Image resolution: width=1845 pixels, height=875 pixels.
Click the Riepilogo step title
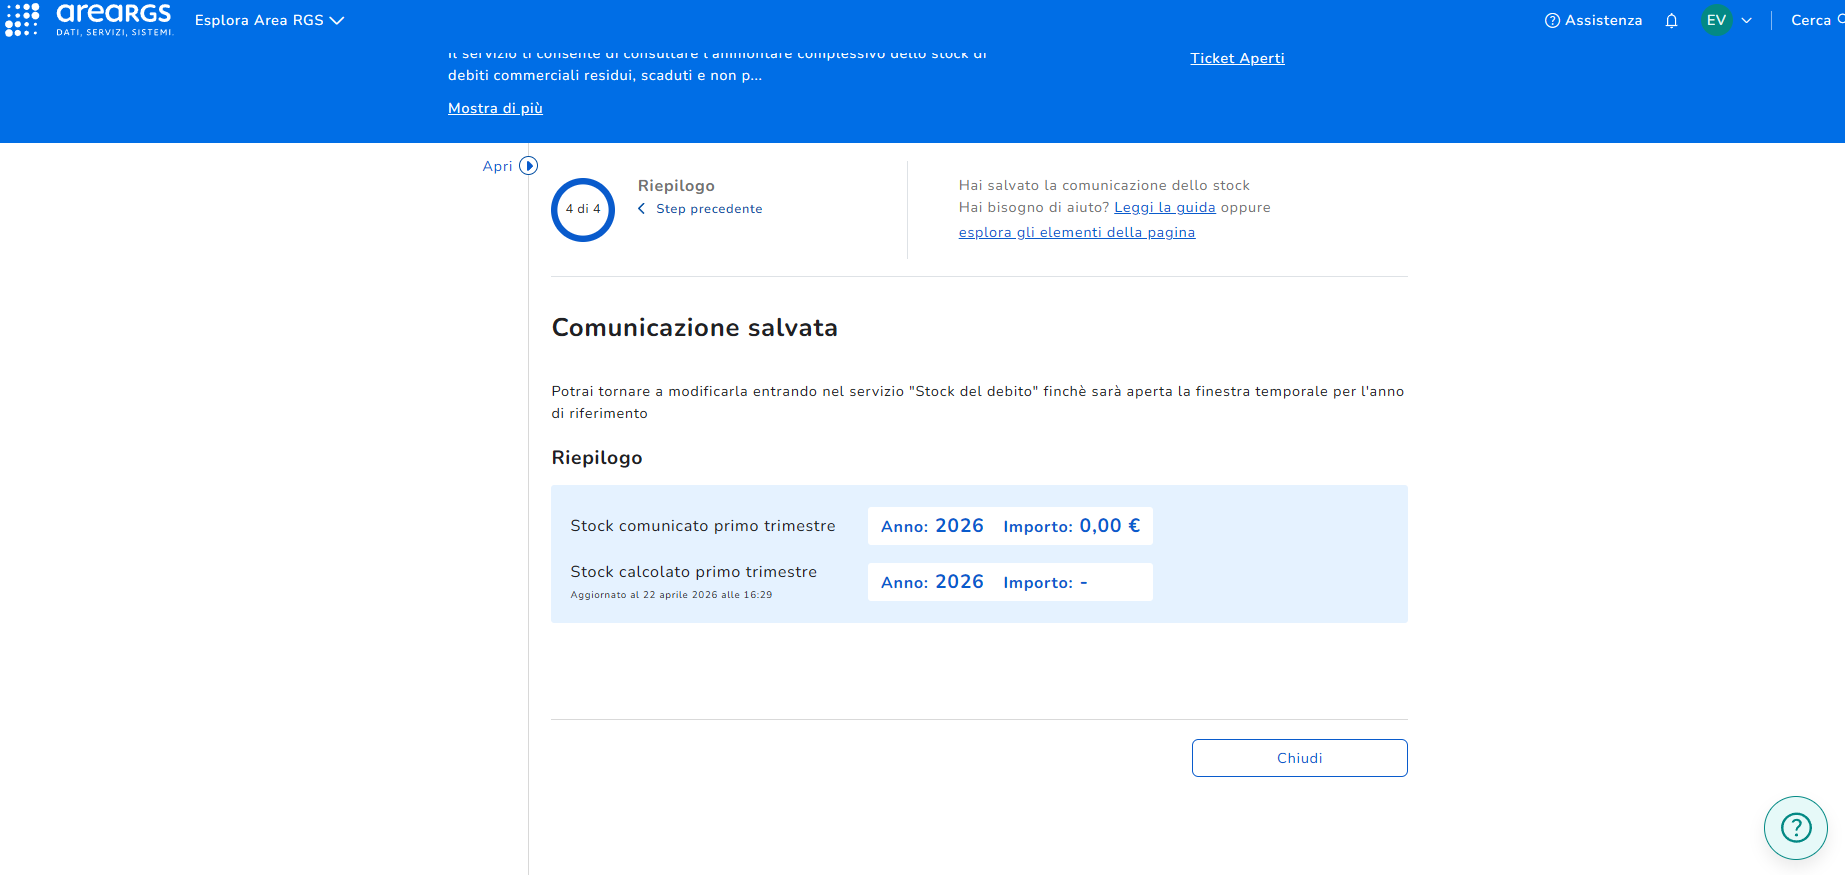[x=676, y=186]
